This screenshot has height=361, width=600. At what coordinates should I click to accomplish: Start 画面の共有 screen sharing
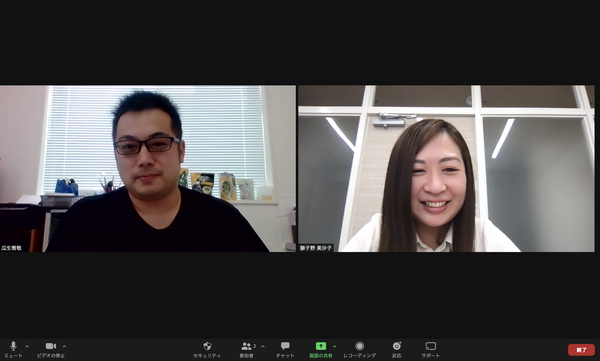(321, 350)
